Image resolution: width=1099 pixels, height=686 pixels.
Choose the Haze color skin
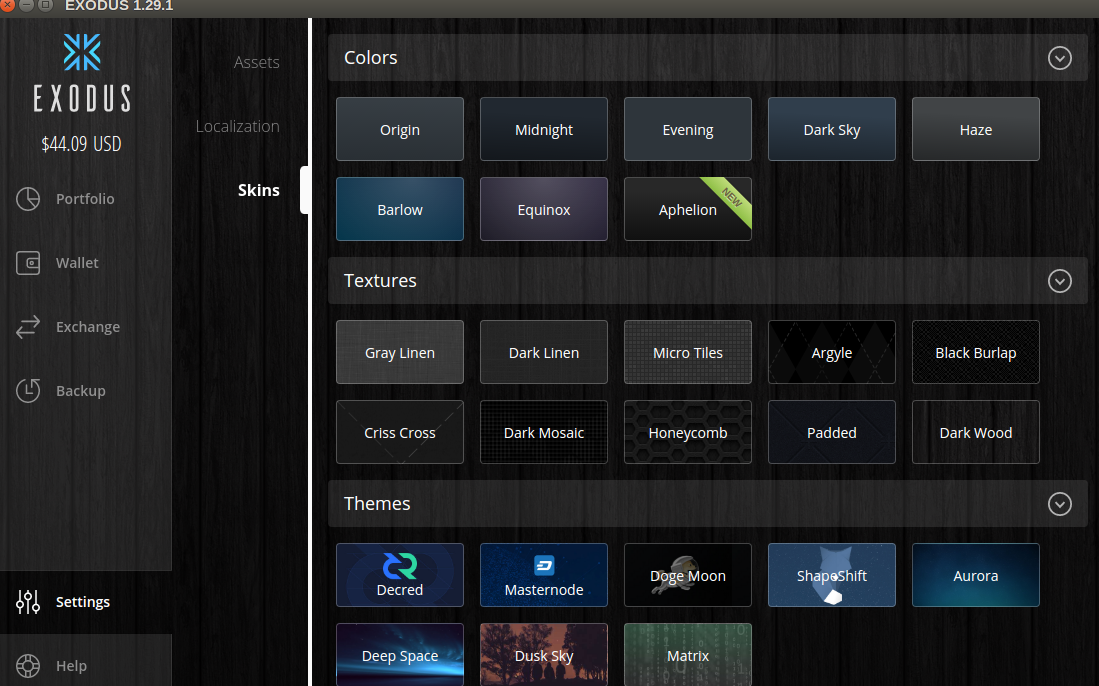(976, 129)
